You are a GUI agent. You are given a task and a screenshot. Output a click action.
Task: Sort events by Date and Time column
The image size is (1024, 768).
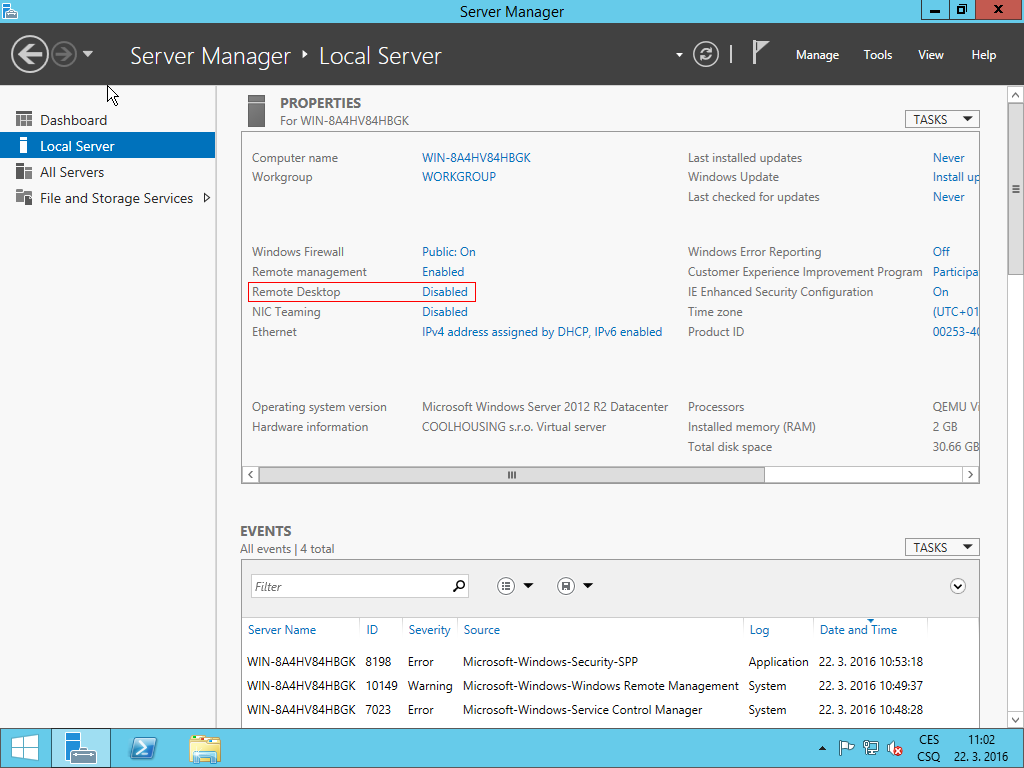pyautogui.click(x=858, y=630)
